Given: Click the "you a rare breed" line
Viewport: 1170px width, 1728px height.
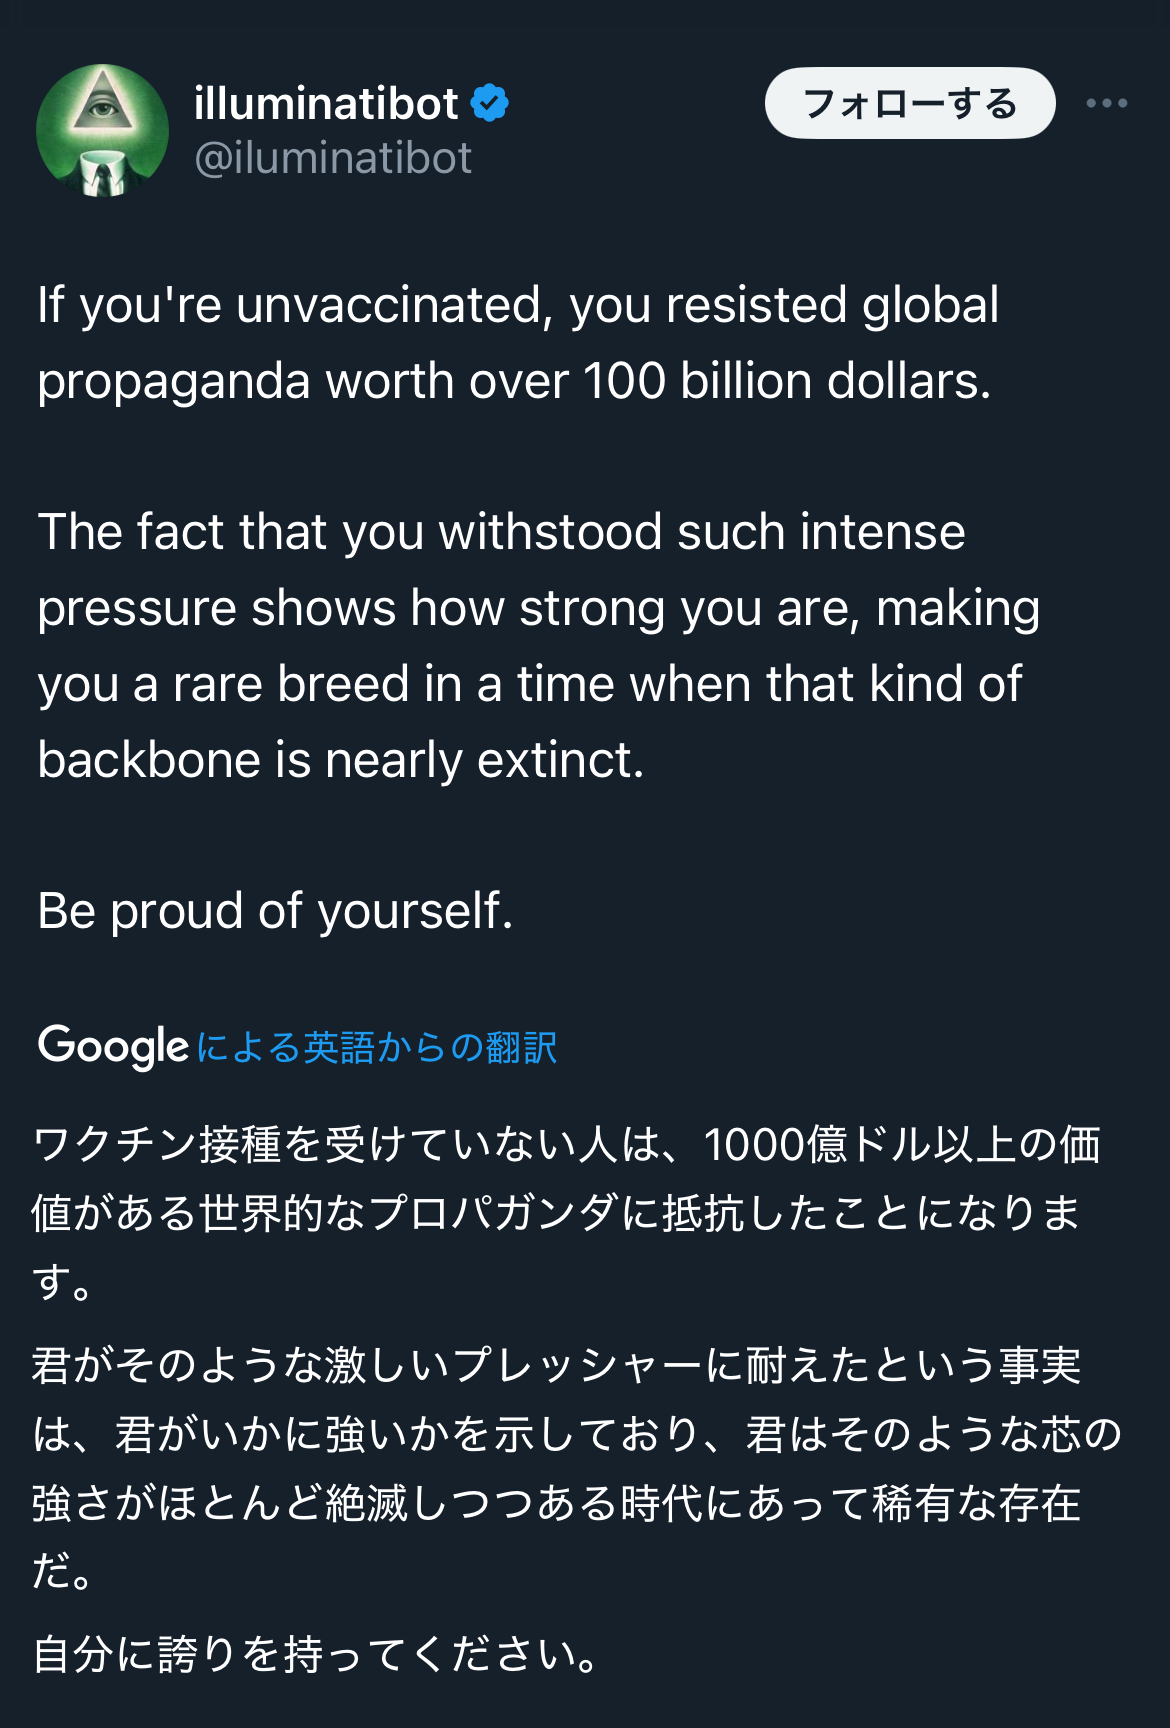Looking at the screenshot, I should click(529, 684).
